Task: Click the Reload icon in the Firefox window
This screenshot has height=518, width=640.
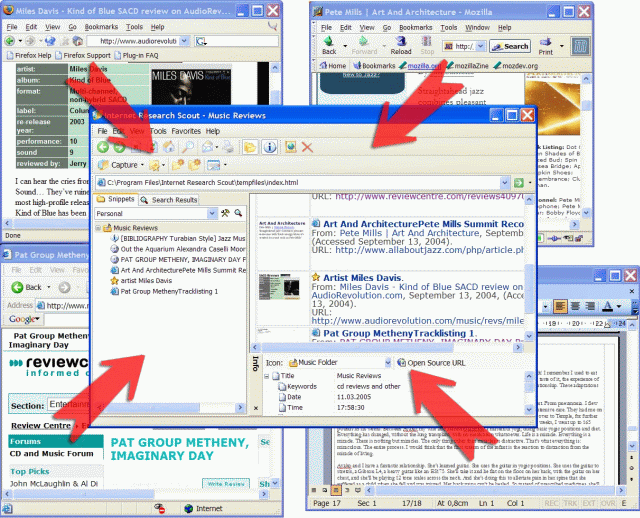Action: [x=50, y=41]
